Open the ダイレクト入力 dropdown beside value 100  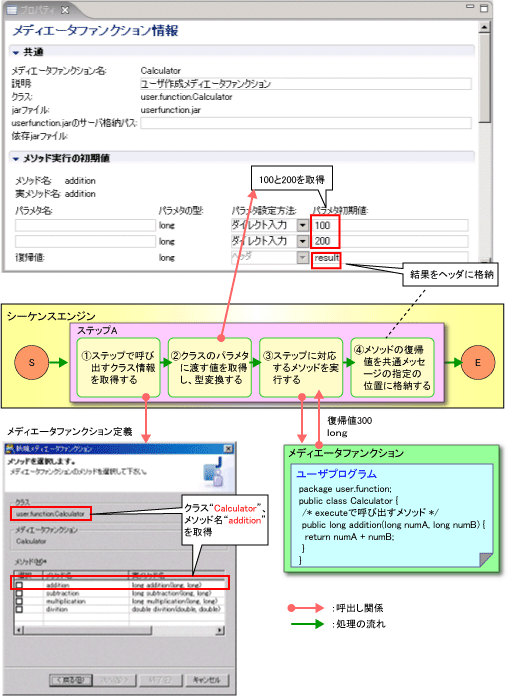click(x=302, y=225)
